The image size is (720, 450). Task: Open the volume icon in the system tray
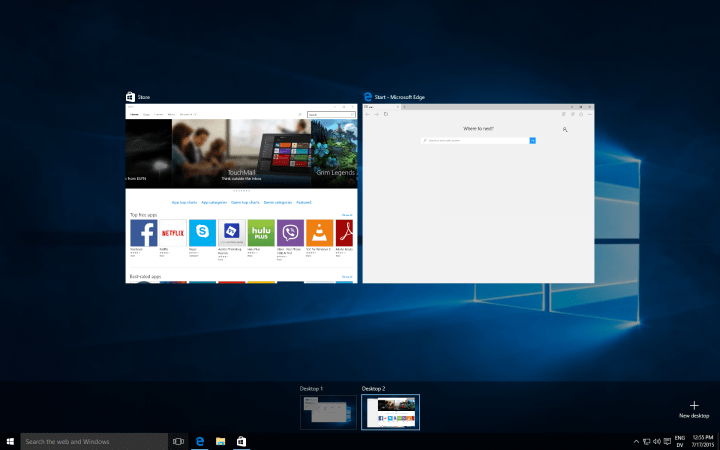657,442
